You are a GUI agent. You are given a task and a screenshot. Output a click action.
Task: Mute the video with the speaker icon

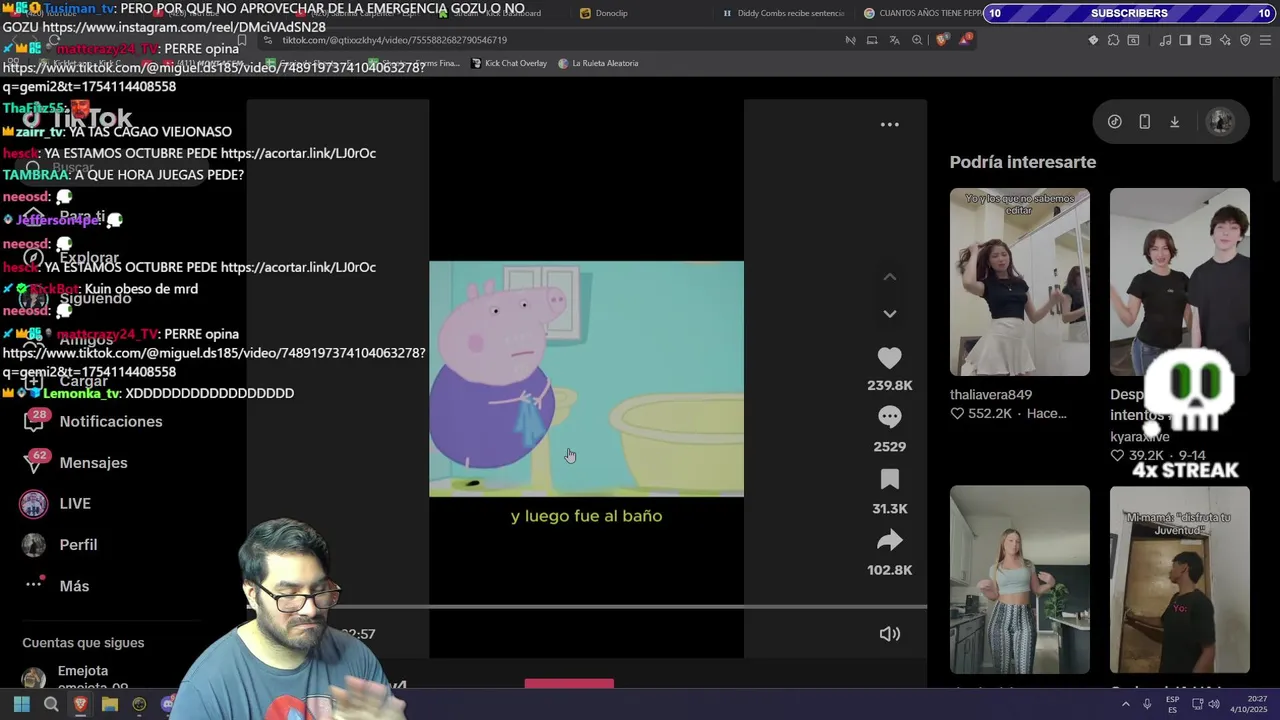[889, 634]
